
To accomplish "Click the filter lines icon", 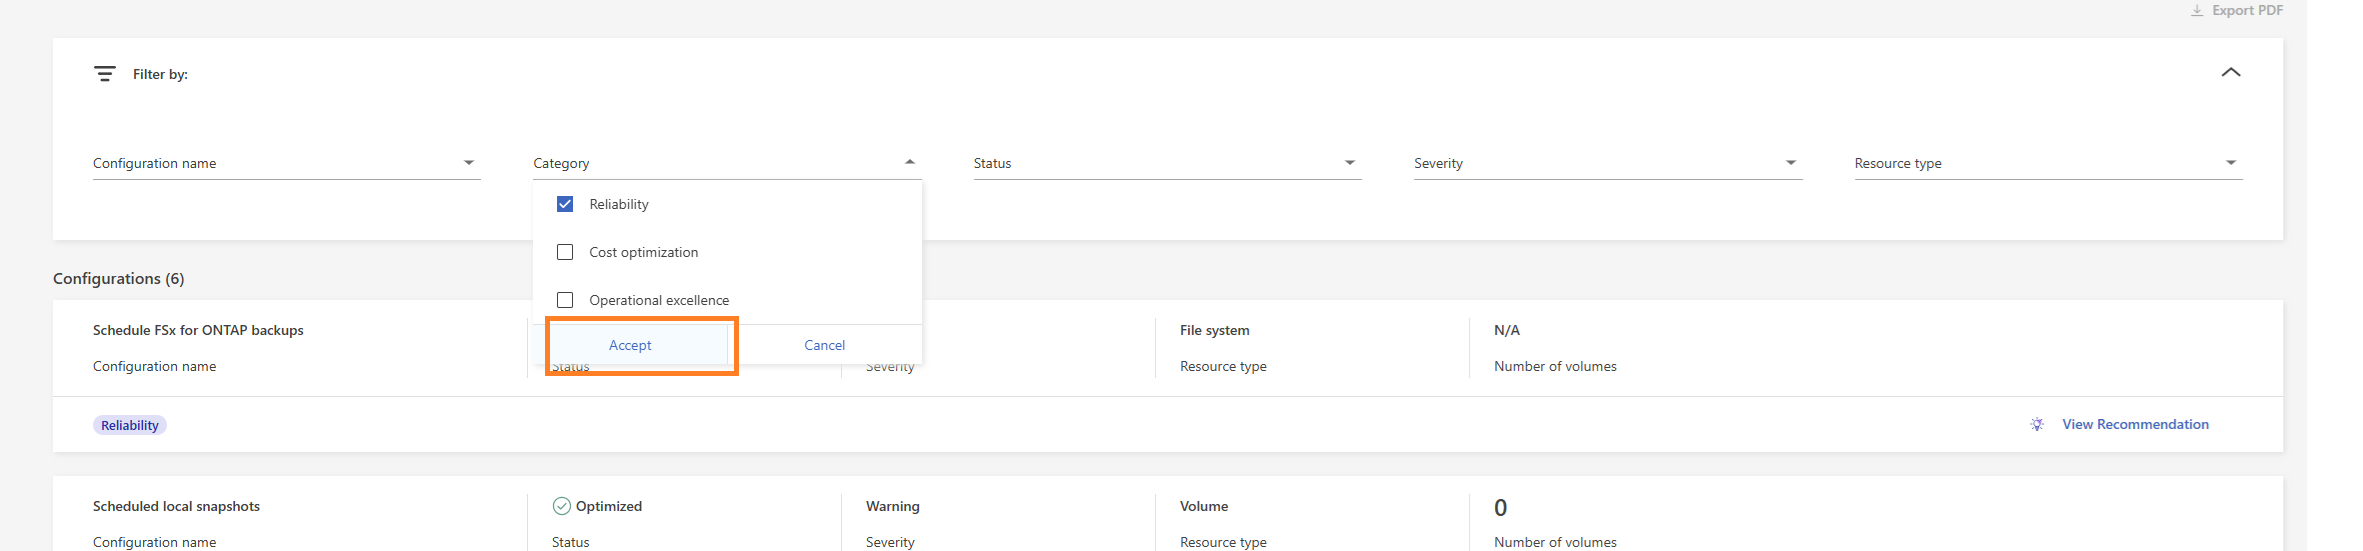I will [x=105, y=74].
